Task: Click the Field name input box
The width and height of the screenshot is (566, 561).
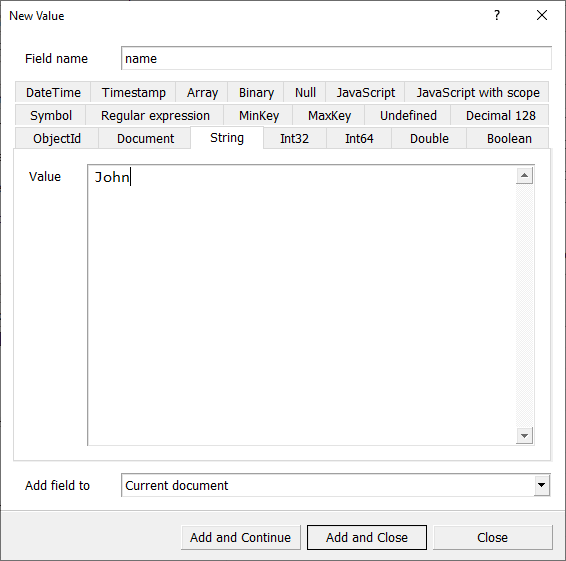Action: [x=336, y=58]
